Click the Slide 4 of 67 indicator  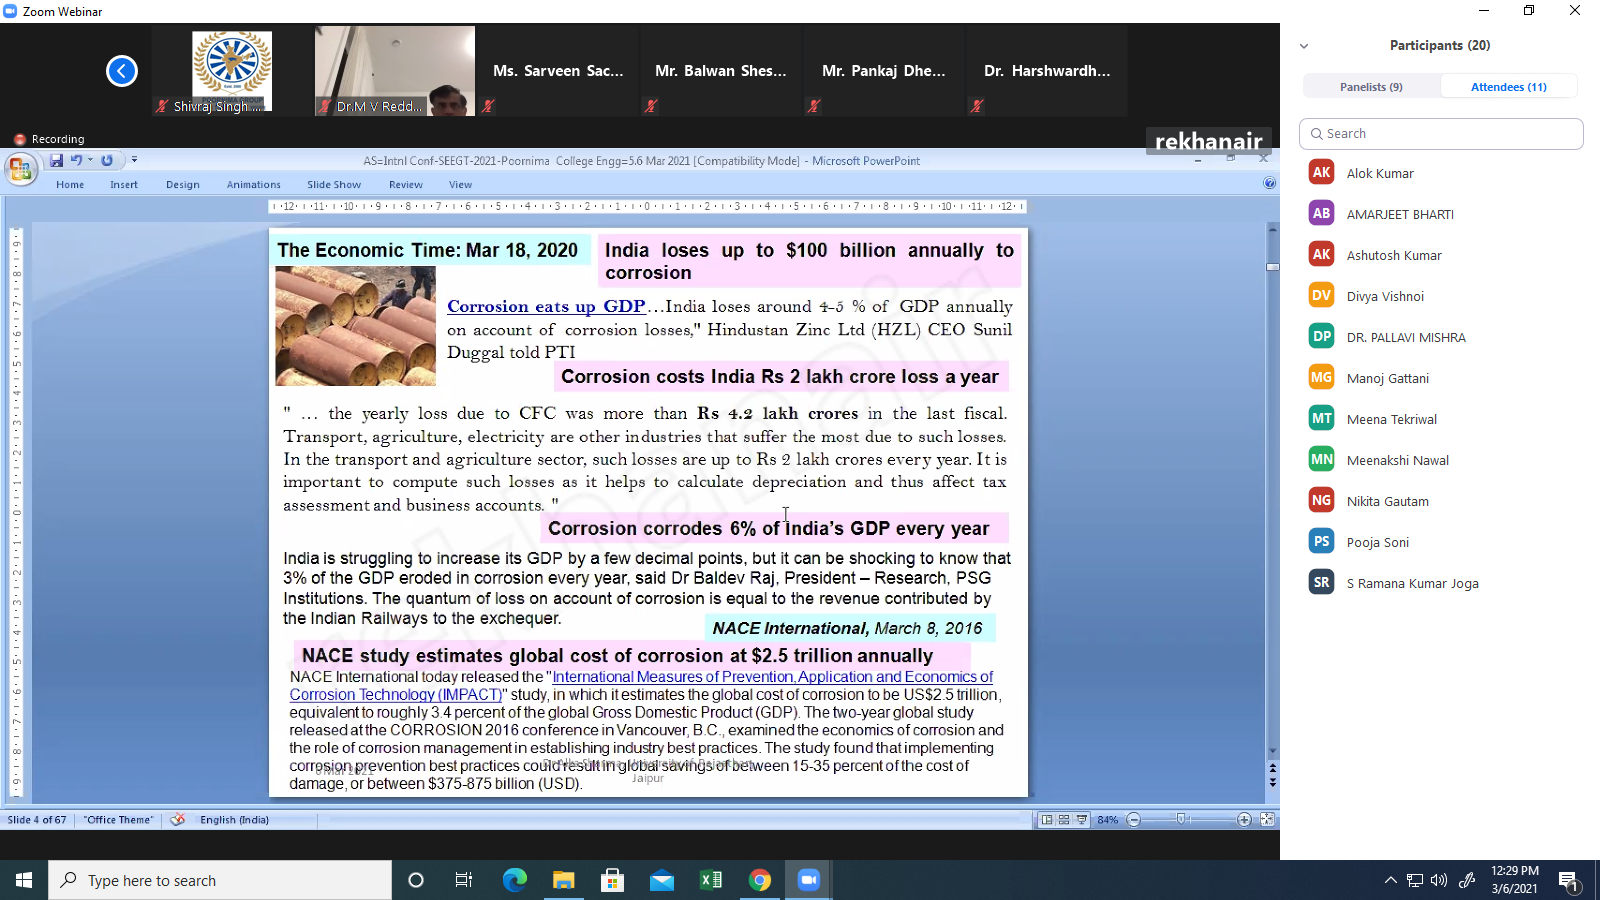coord(37,820)
